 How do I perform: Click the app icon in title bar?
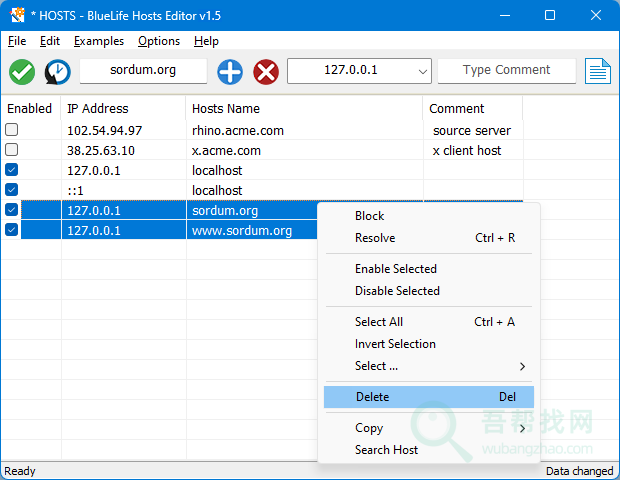click(x=17, y=15)
